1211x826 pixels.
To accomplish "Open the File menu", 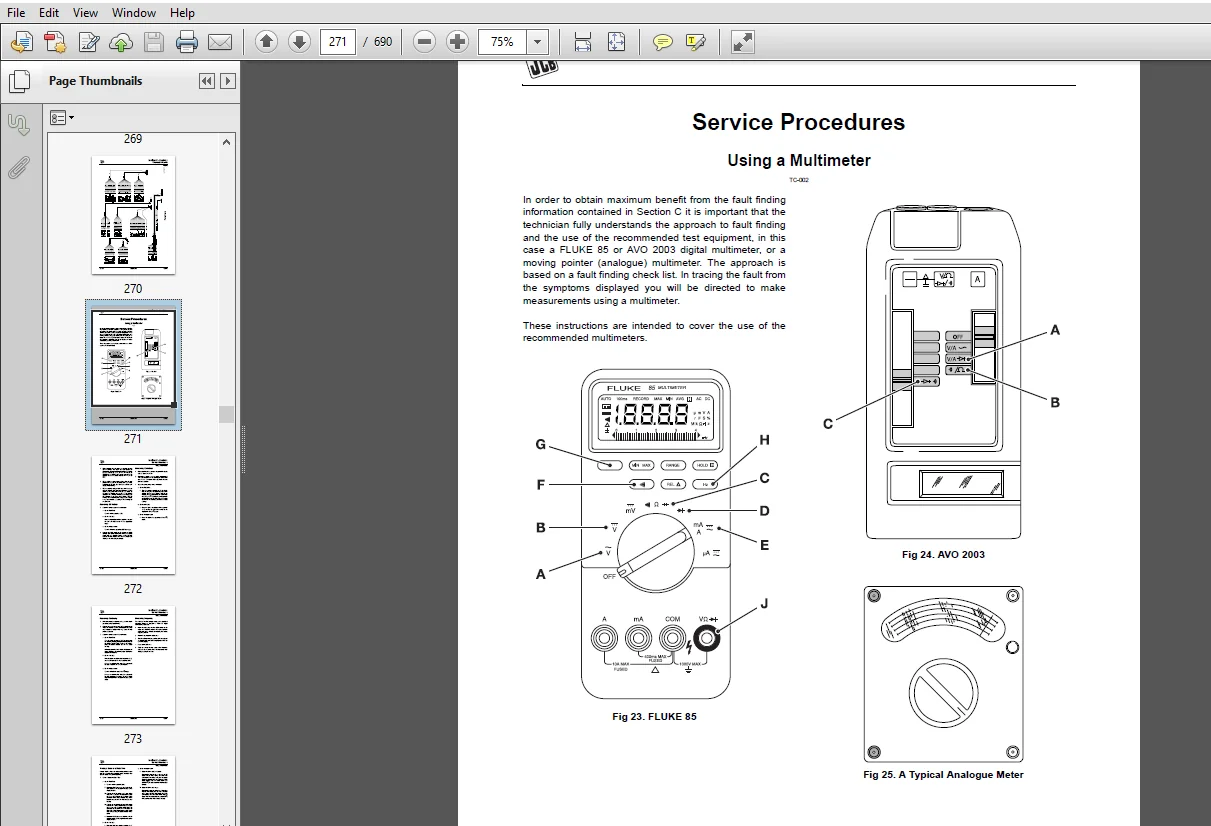I will (16, 13).
